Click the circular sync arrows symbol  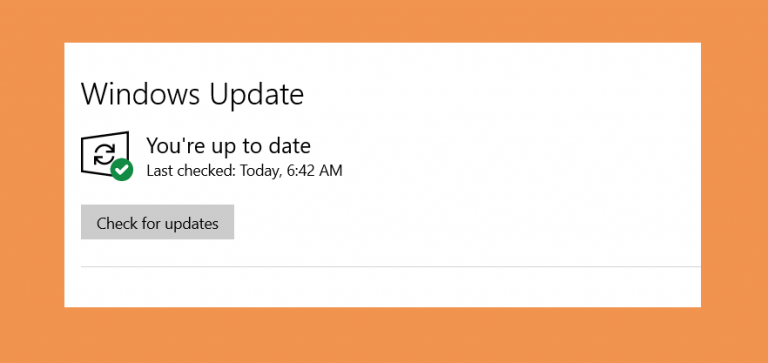coord(104,154)
